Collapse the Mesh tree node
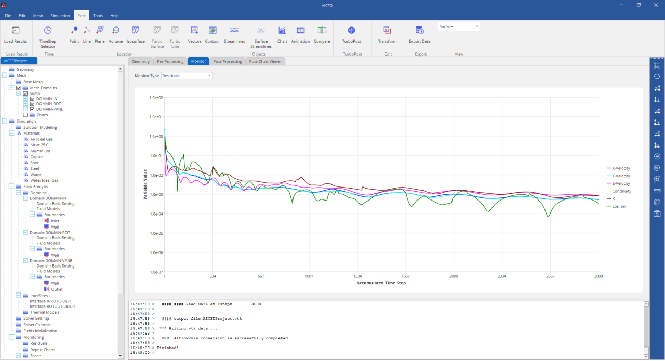This screenshot has width=665, height=361. [5, 75]
